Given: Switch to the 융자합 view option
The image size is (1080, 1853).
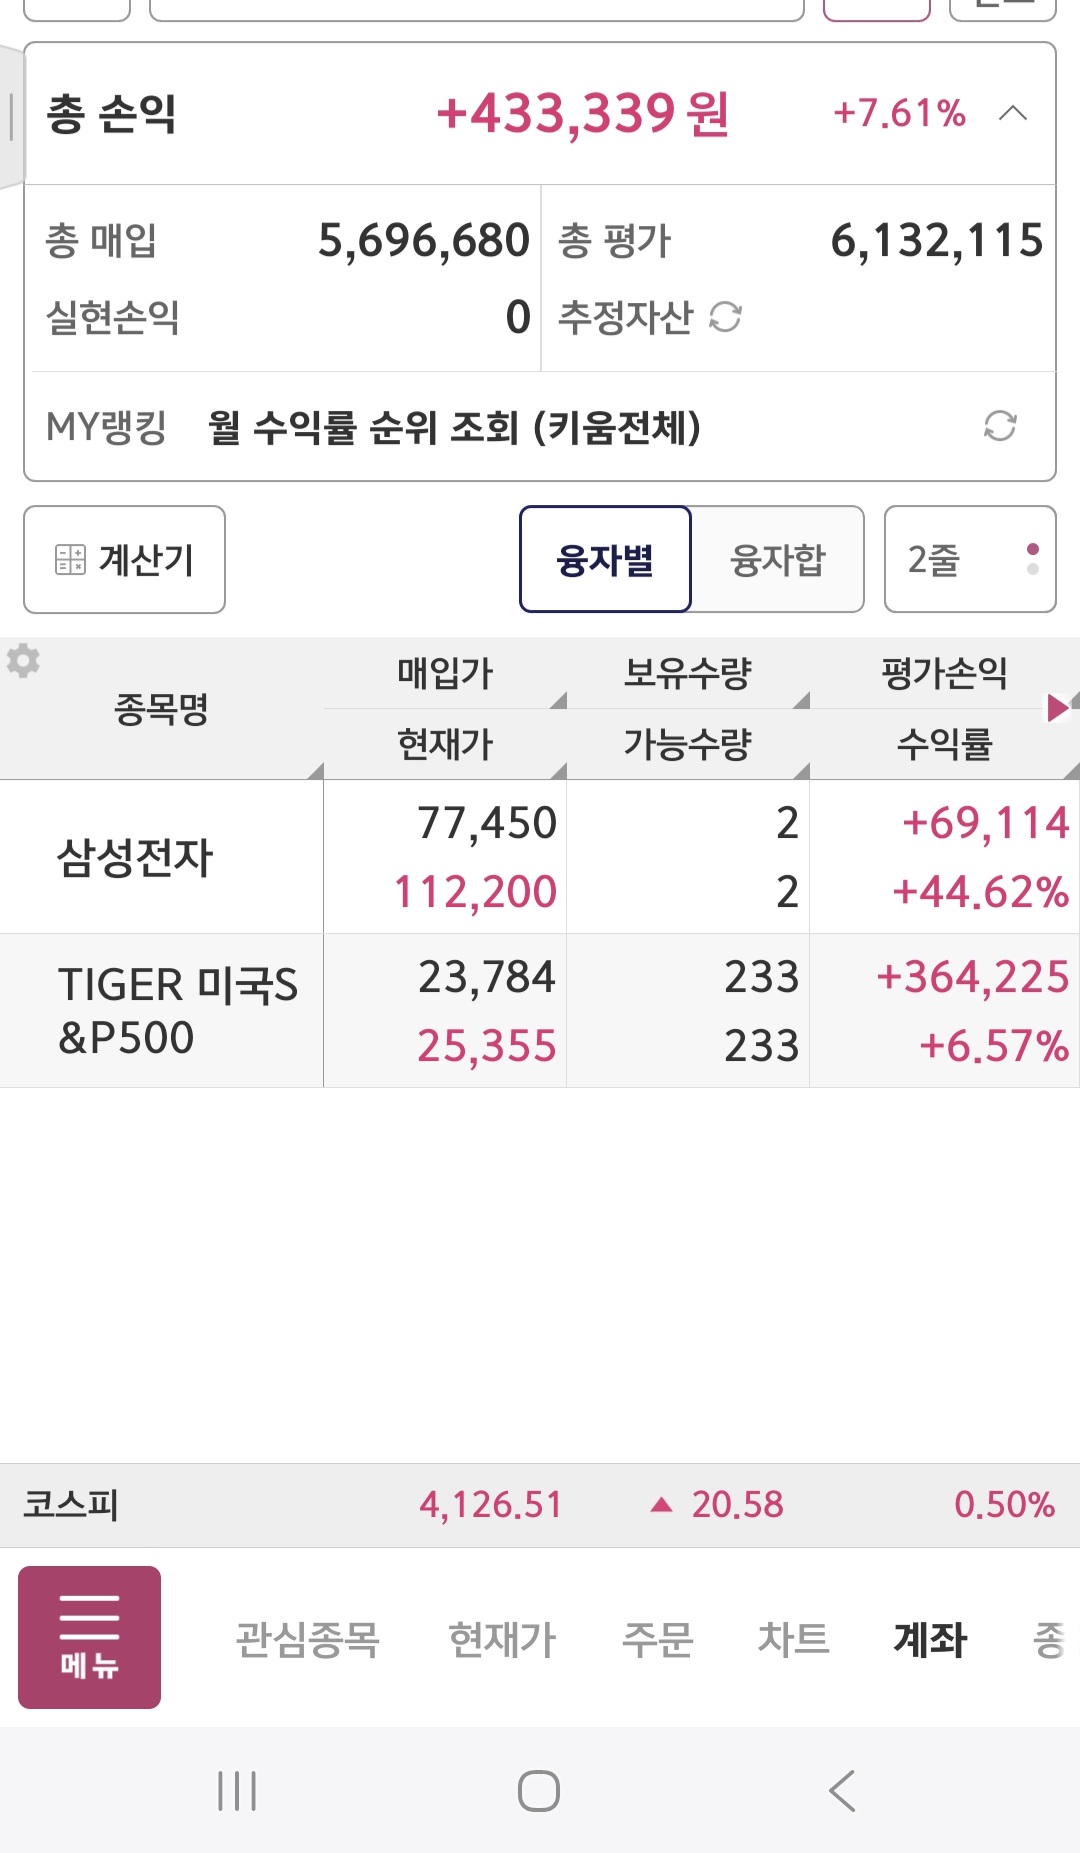Looking at the screenshot, I should 778,559.
